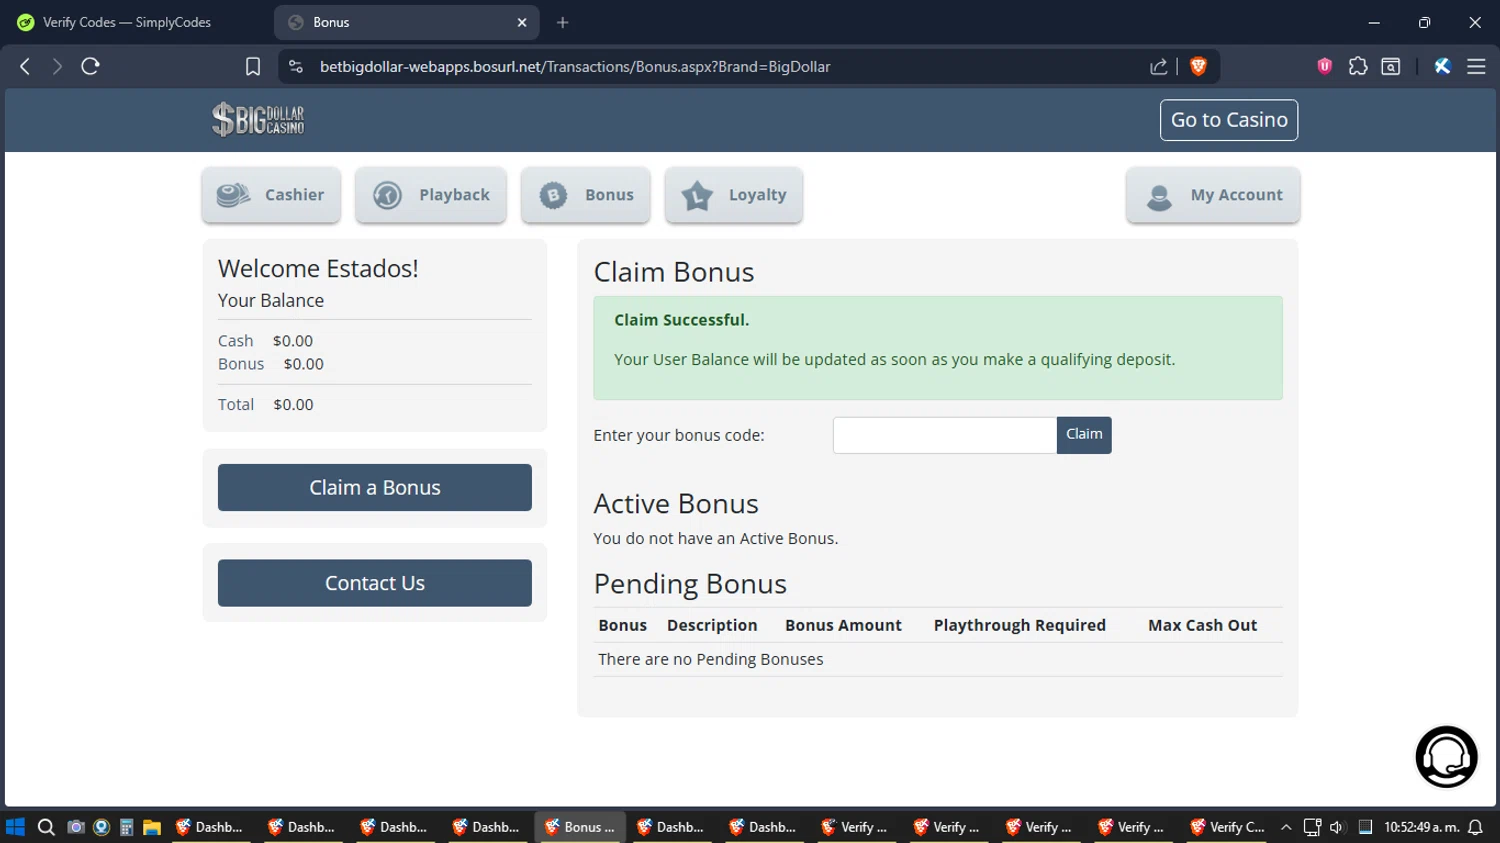
Task: Open the Calculator from taskbar
Action: 127,827
